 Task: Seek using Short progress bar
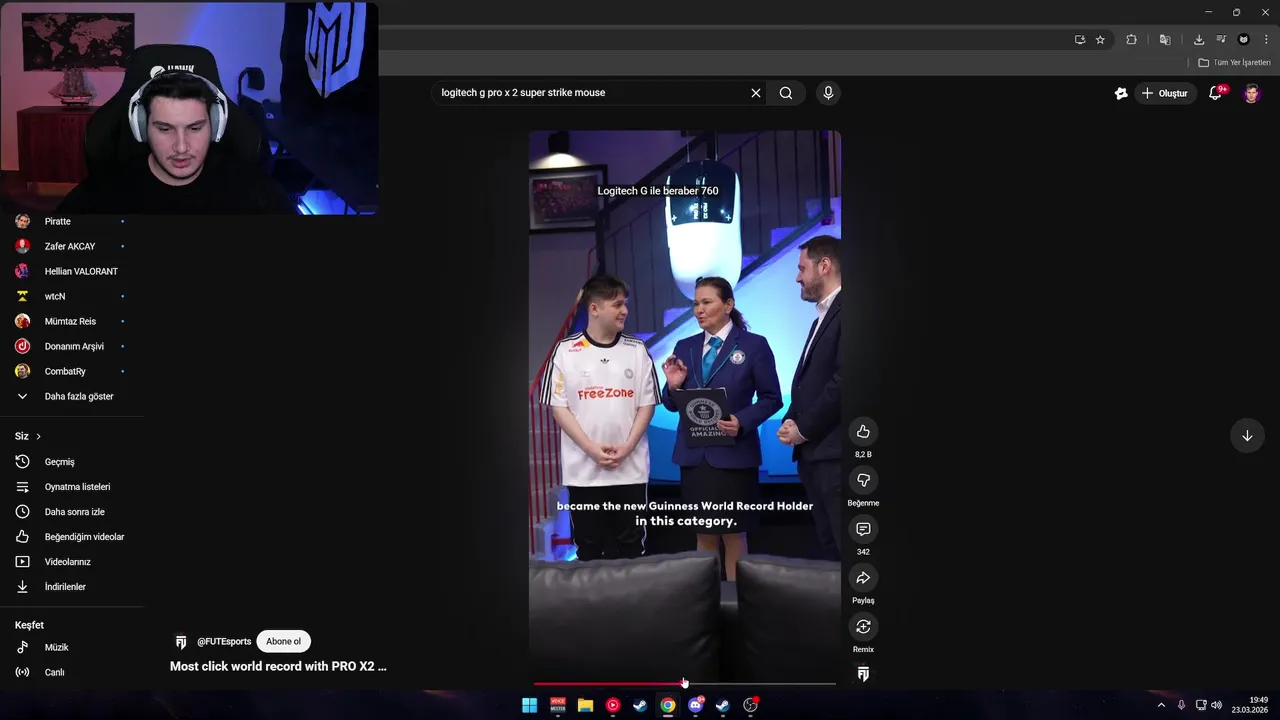click(x=684, y=684)
